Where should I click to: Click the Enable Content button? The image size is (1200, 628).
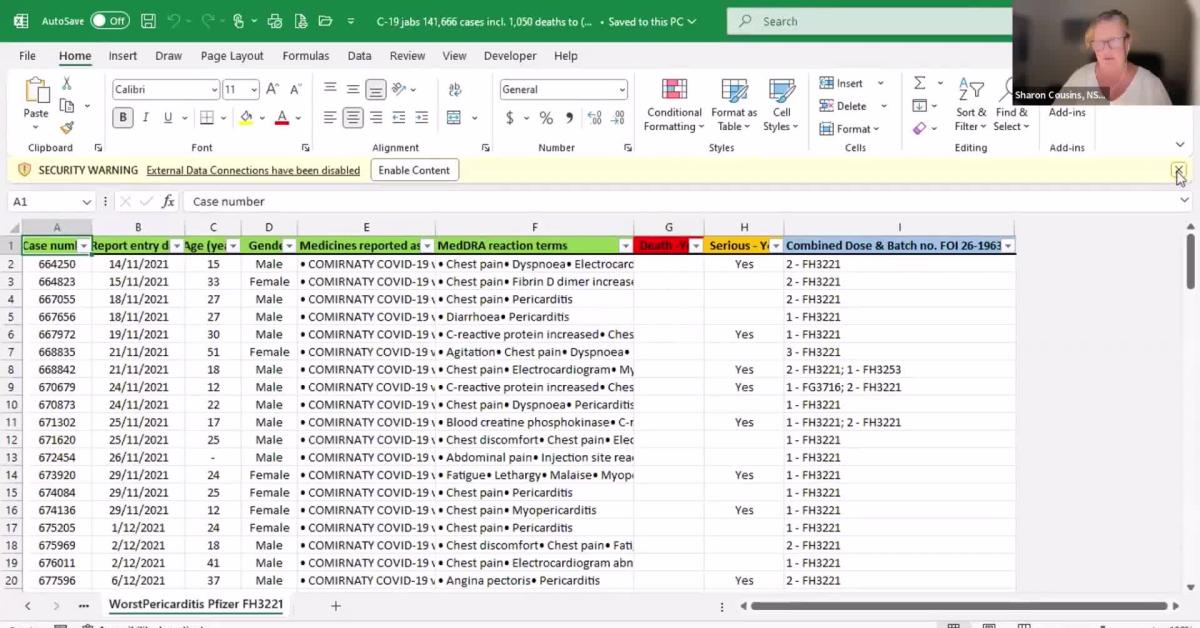coord(414,170)
